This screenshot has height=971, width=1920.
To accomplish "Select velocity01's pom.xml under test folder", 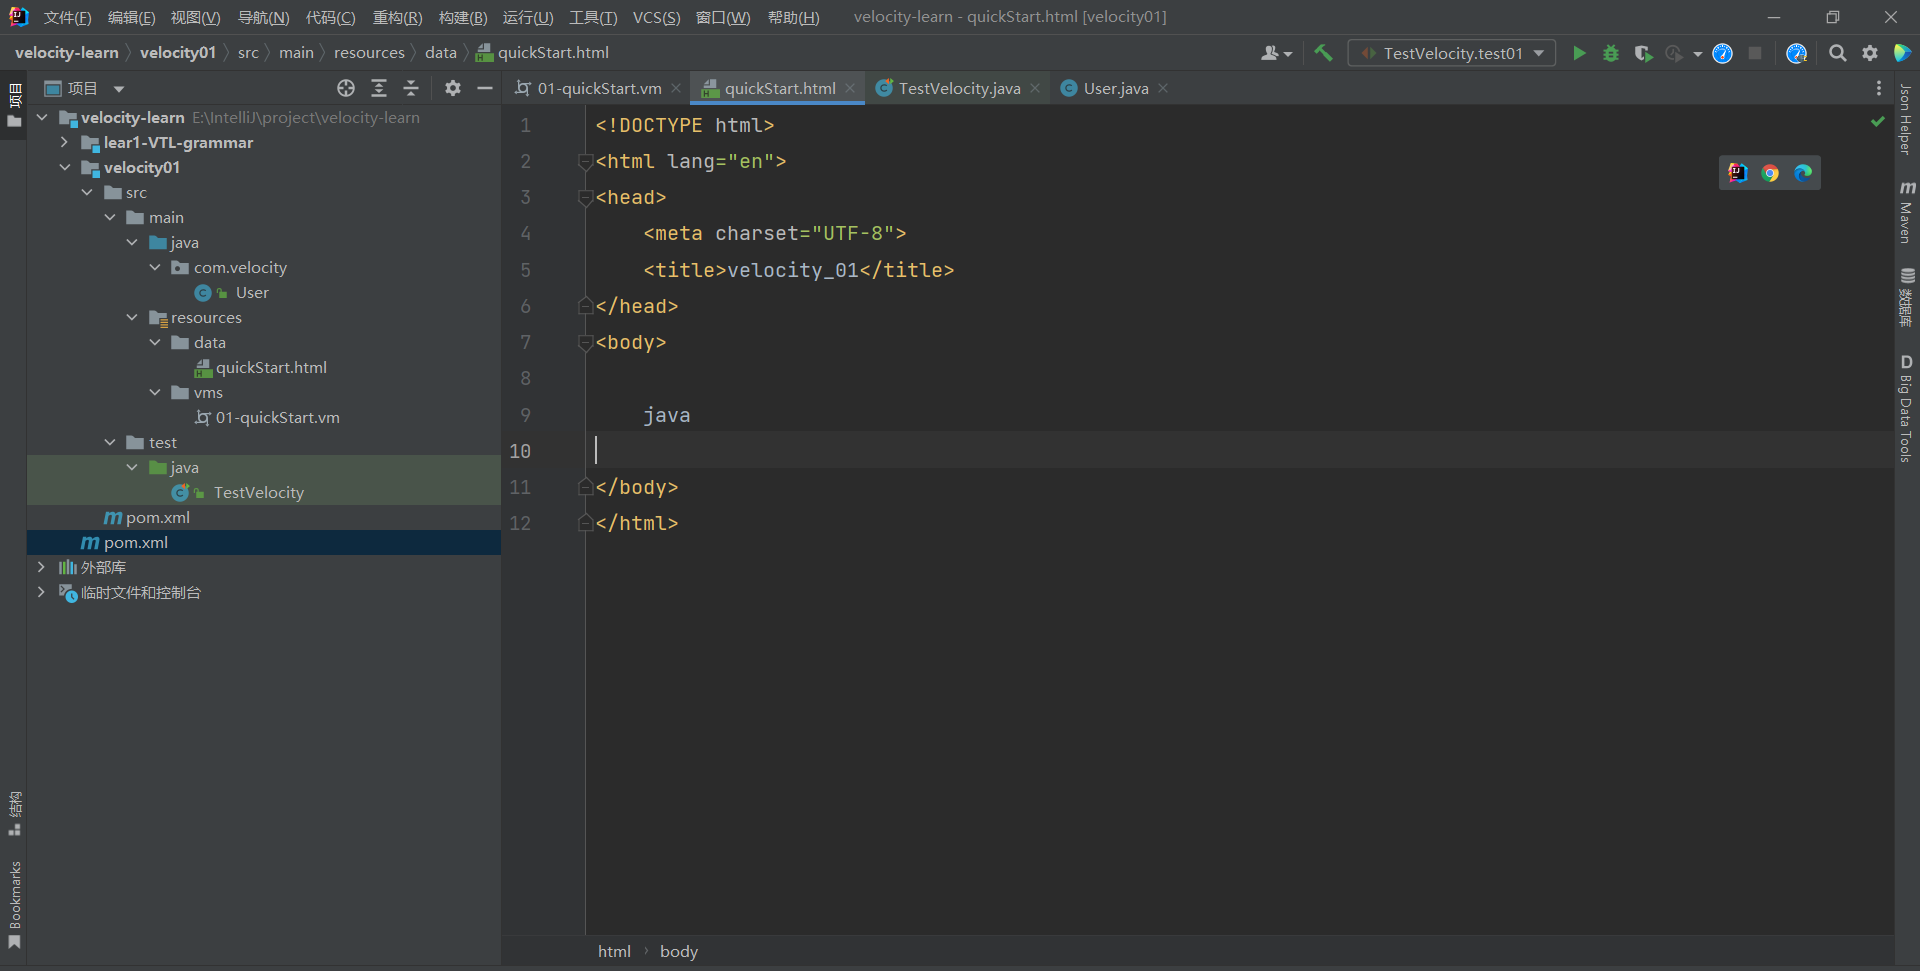I will [x=158, y=517].
